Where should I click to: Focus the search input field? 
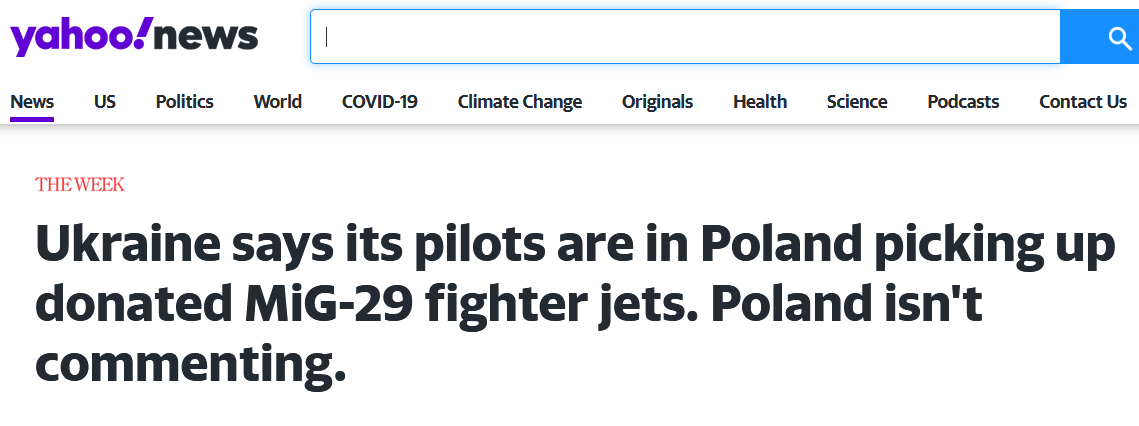pyautogui.click(x=685, y=36)
